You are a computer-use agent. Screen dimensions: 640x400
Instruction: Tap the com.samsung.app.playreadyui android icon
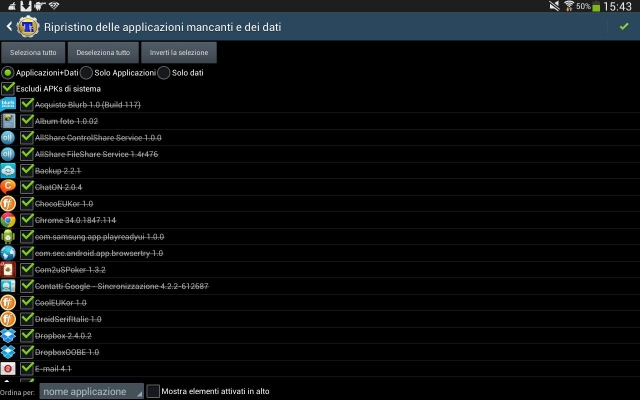[x=8, y=236]
